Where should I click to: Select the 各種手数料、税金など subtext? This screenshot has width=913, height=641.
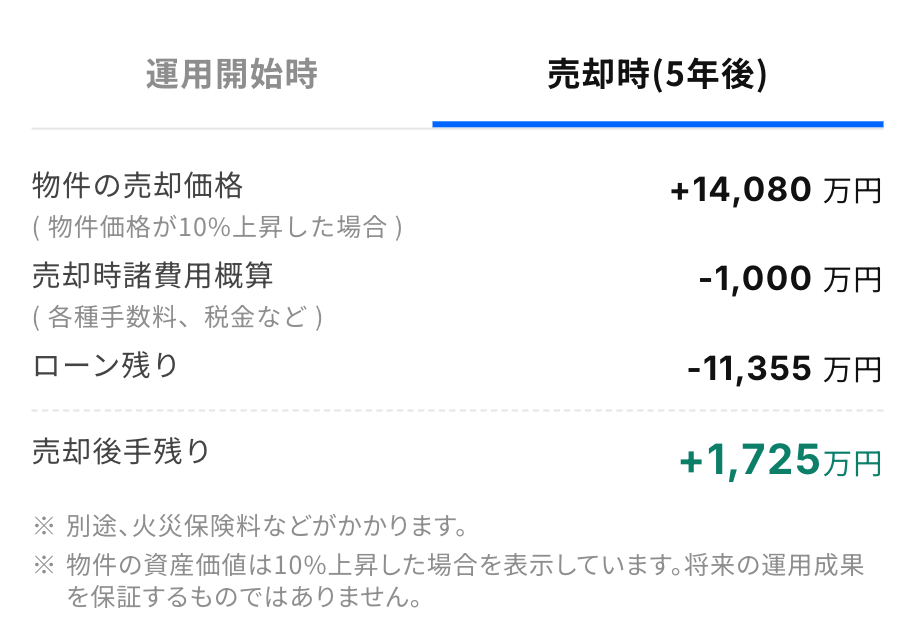[x=177, y=317]
